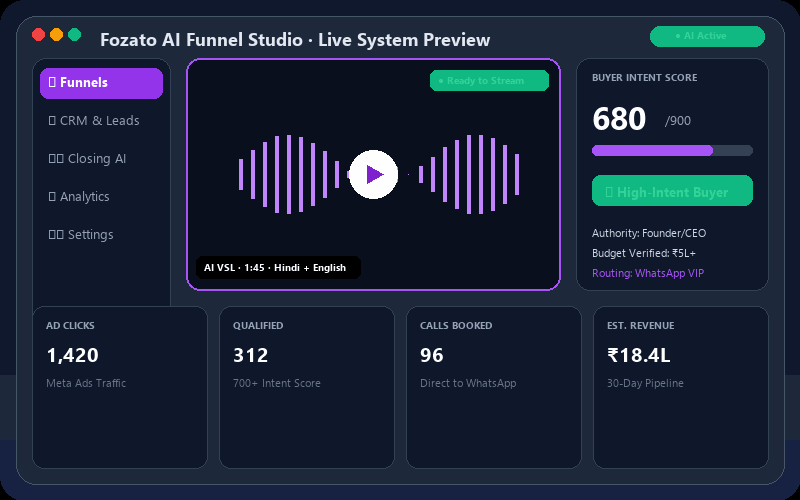Open the Funnels sidebar item
800x500 pixels.
(102, 83)
